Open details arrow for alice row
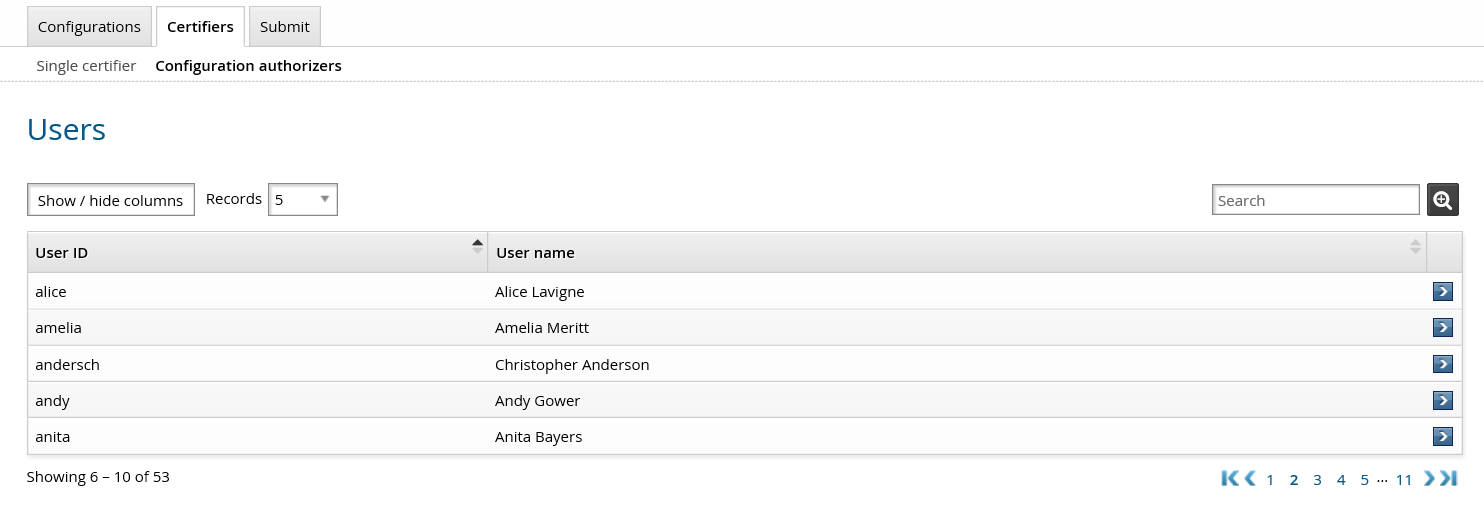 point(1442,291)
